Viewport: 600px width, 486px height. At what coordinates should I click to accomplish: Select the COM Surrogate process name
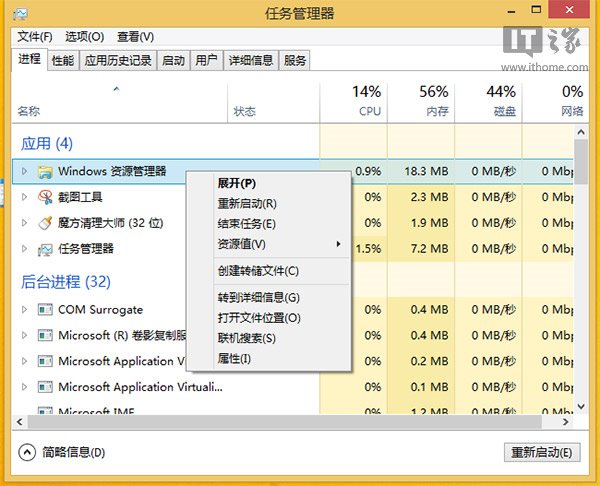[x=101, y=310]
